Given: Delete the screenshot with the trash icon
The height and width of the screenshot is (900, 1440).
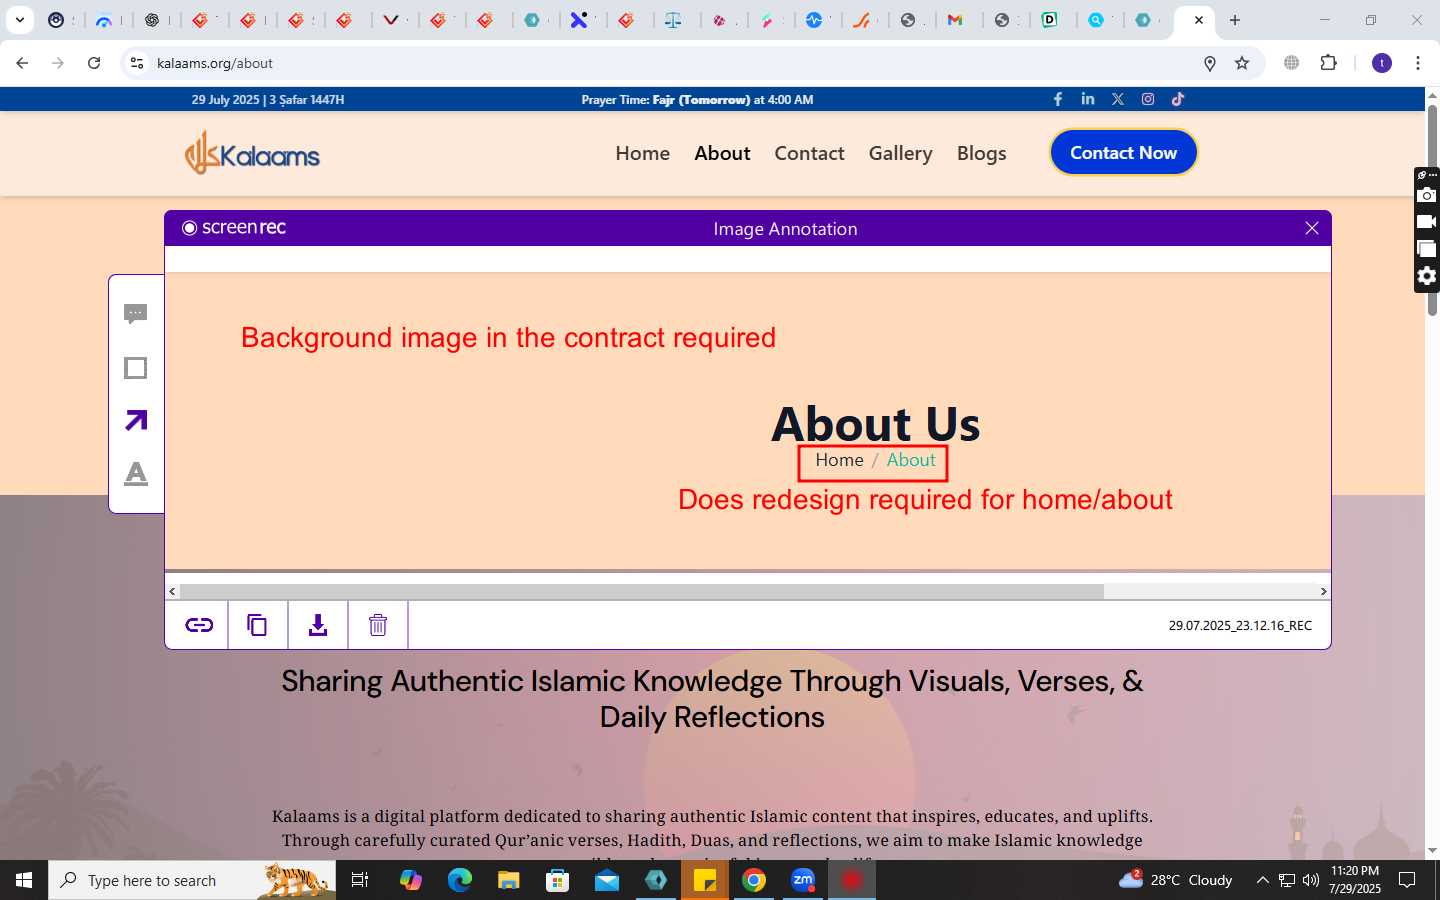Looking at the screenshot, I should point(378,625).
